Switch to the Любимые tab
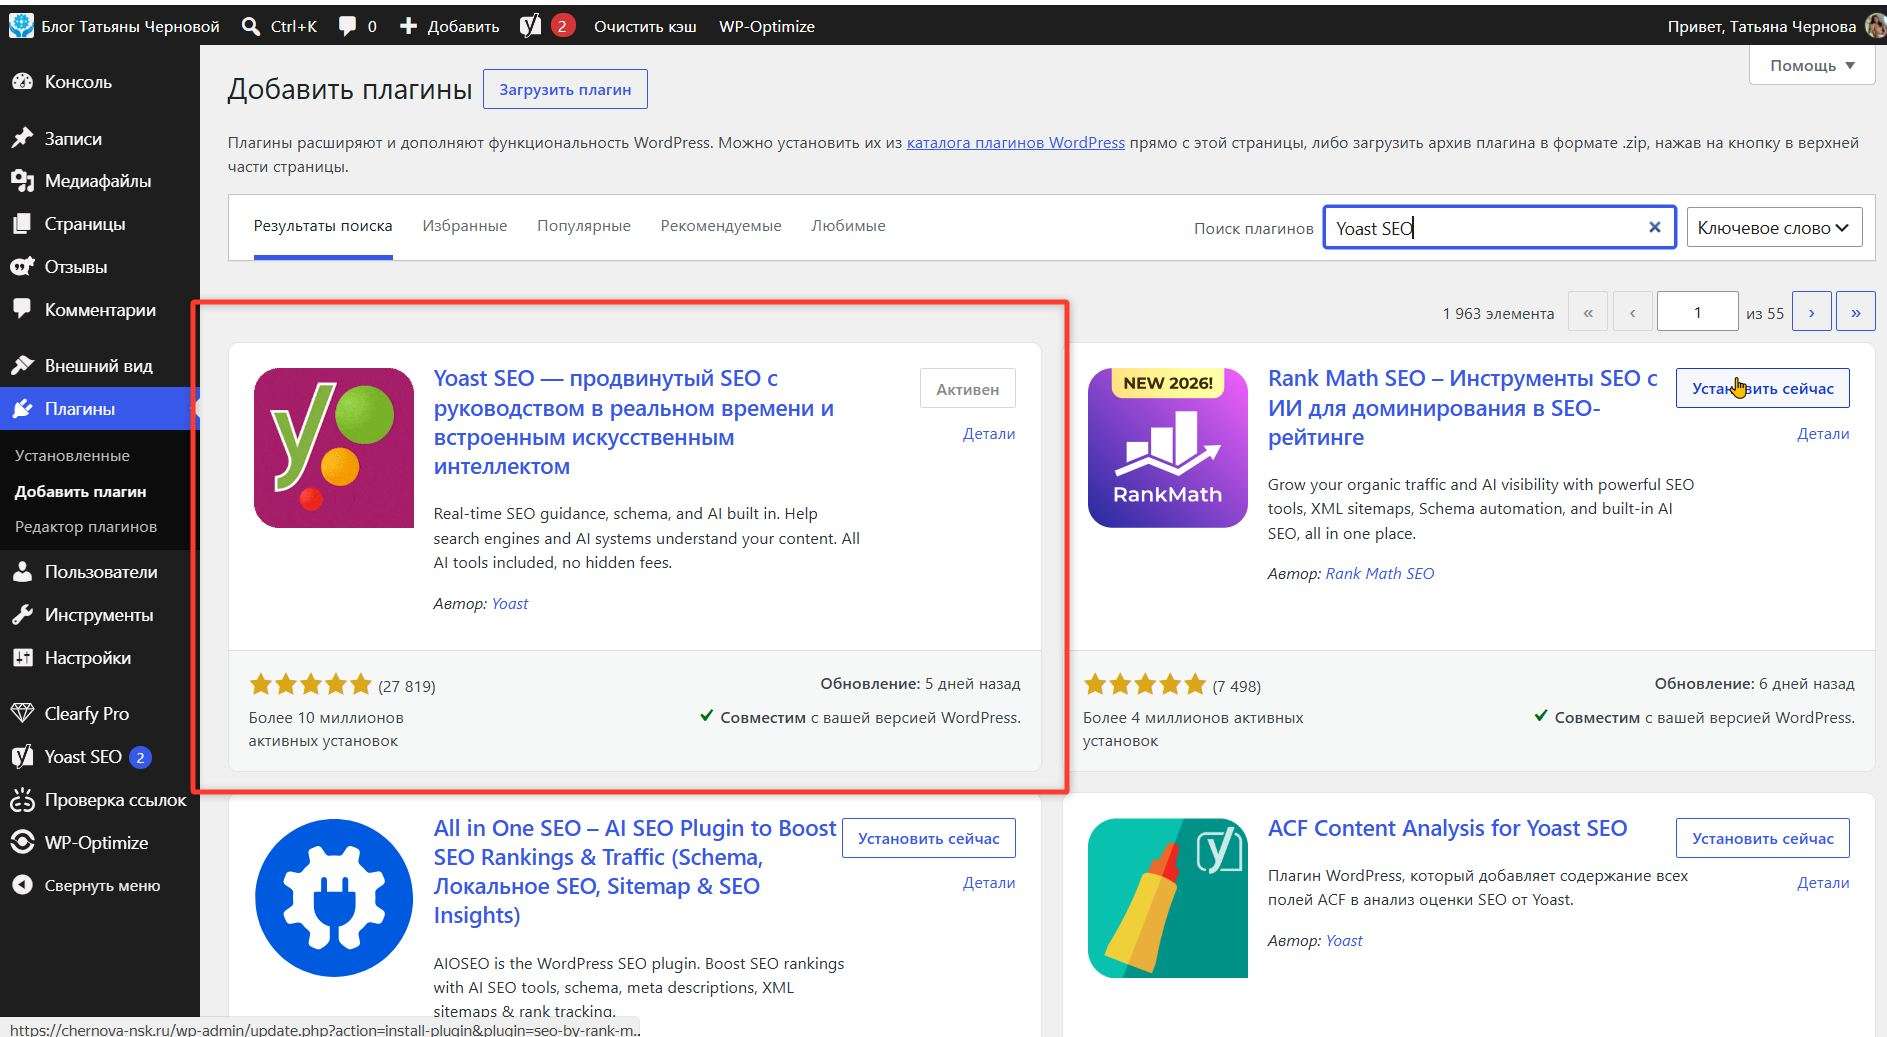The width and height of the screenshot is (1887, 1037). coord(848,226)
